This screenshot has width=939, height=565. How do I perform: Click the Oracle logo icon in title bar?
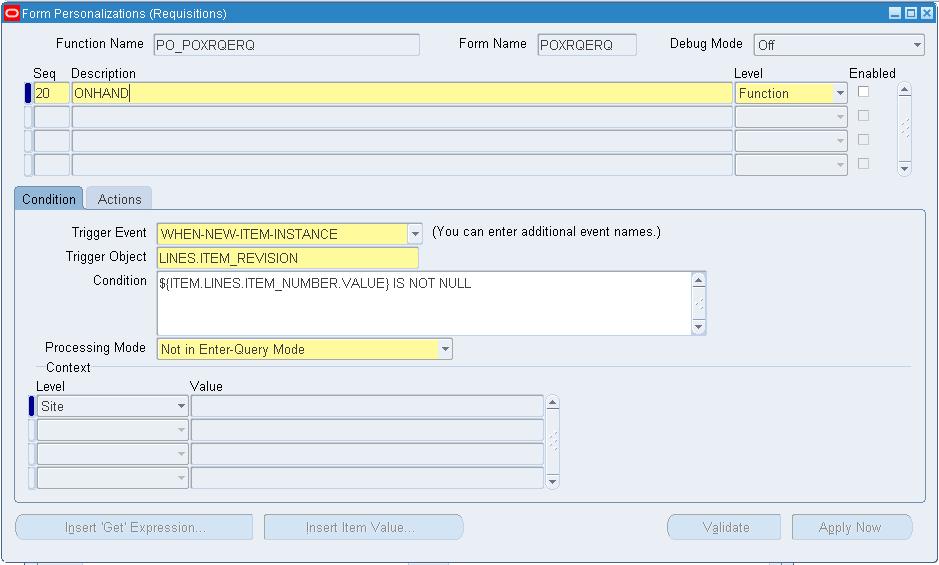11,13
